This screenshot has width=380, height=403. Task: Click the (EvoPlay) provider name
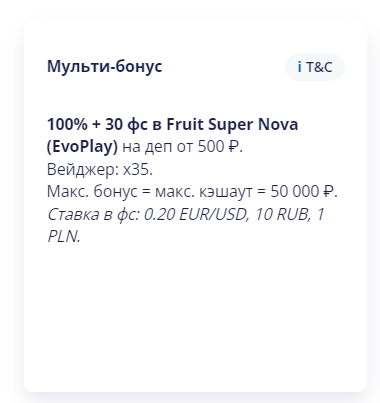pyautogui.click(x=82, y=147)
